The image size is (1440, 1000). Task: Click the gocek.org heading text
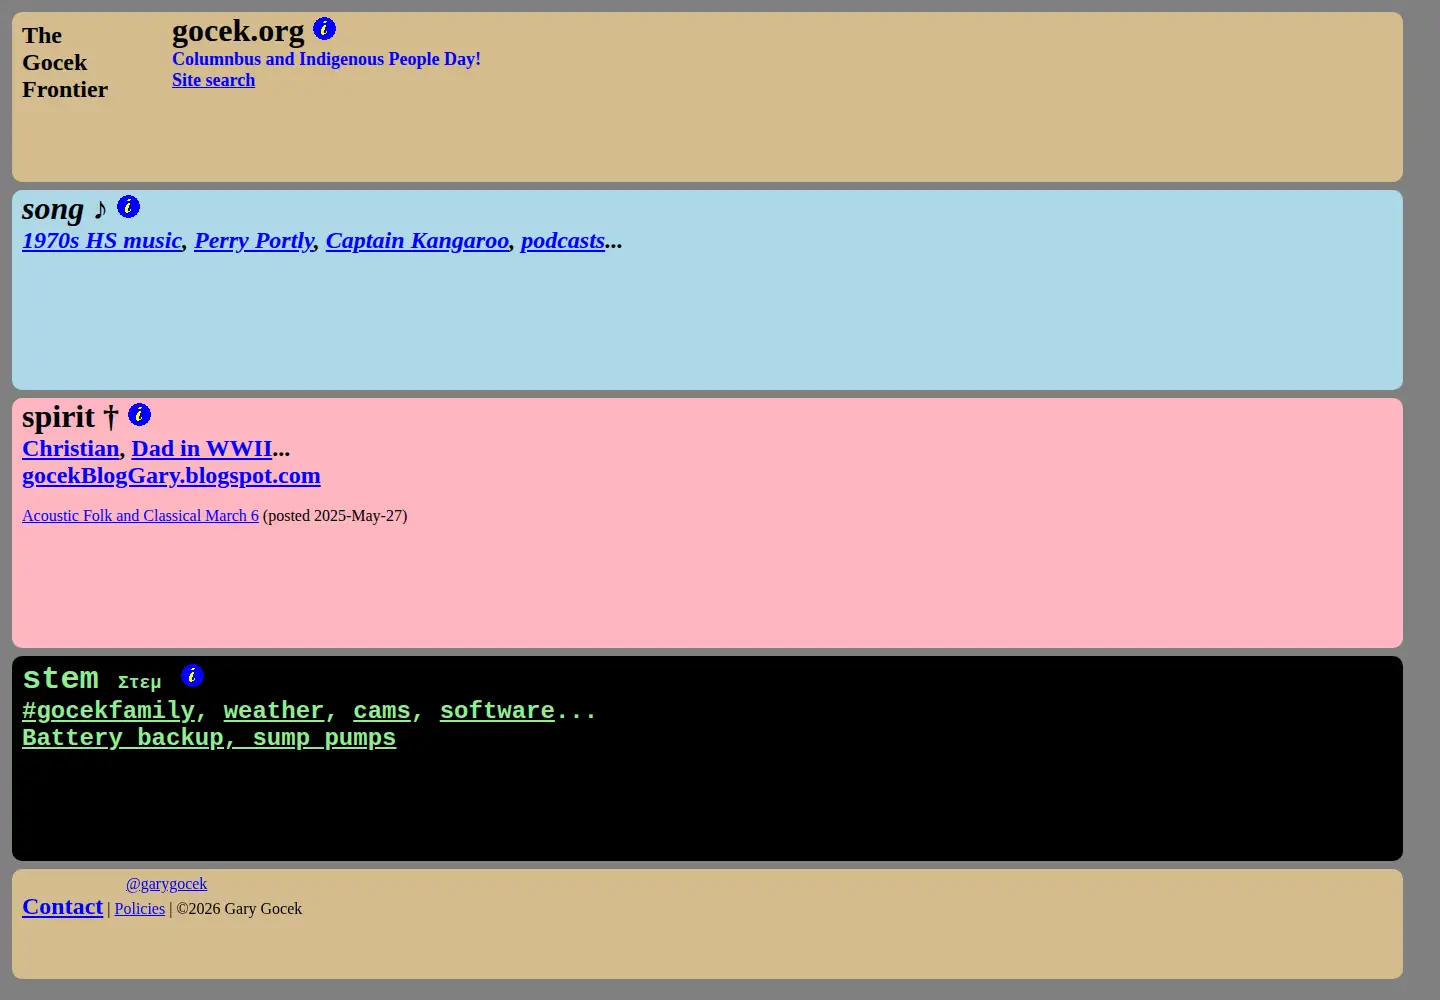[238, 31]
